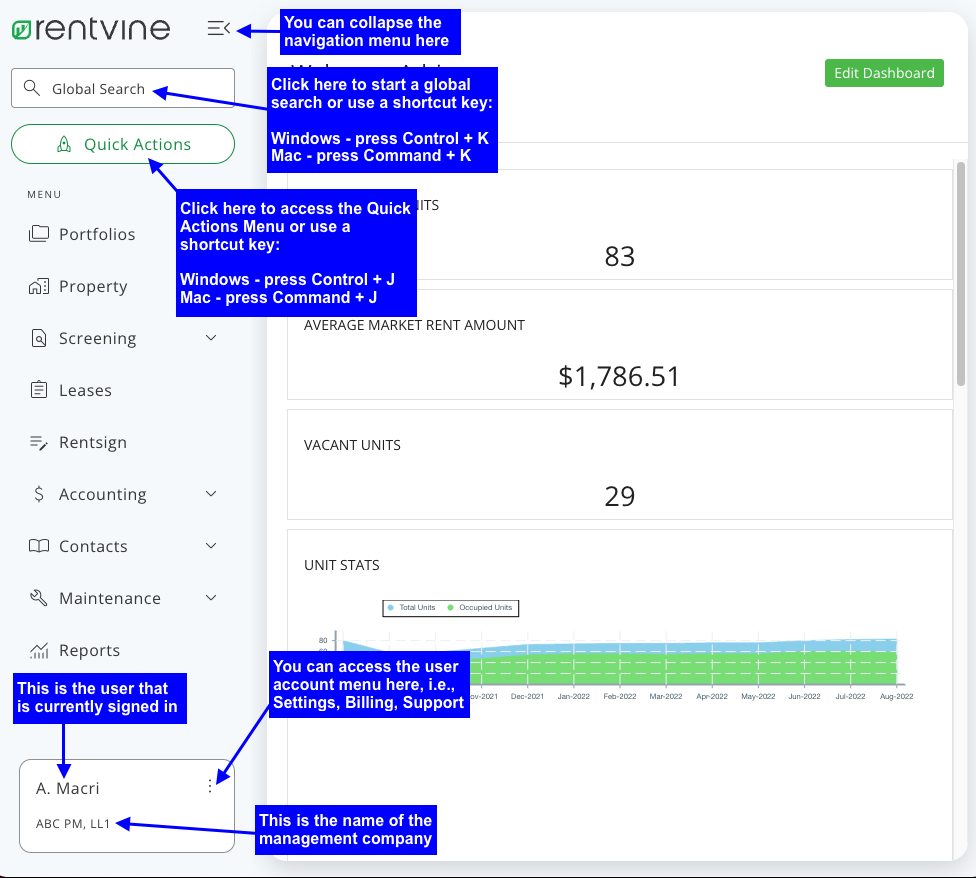This screenshot has width=976, height=878.
Task: Click the AVERAGE MARKET RENT AMOUNT heading
Action: pos(414,325)
